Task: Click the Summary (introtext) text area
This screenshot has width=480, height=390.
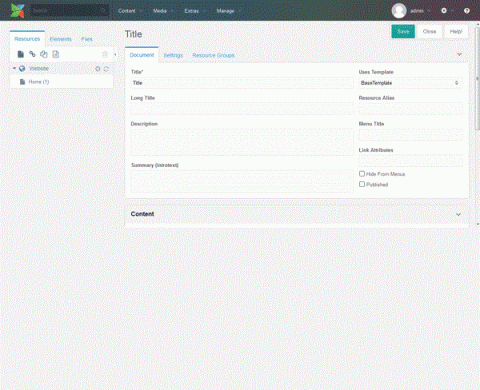Action: click(242, 181)
